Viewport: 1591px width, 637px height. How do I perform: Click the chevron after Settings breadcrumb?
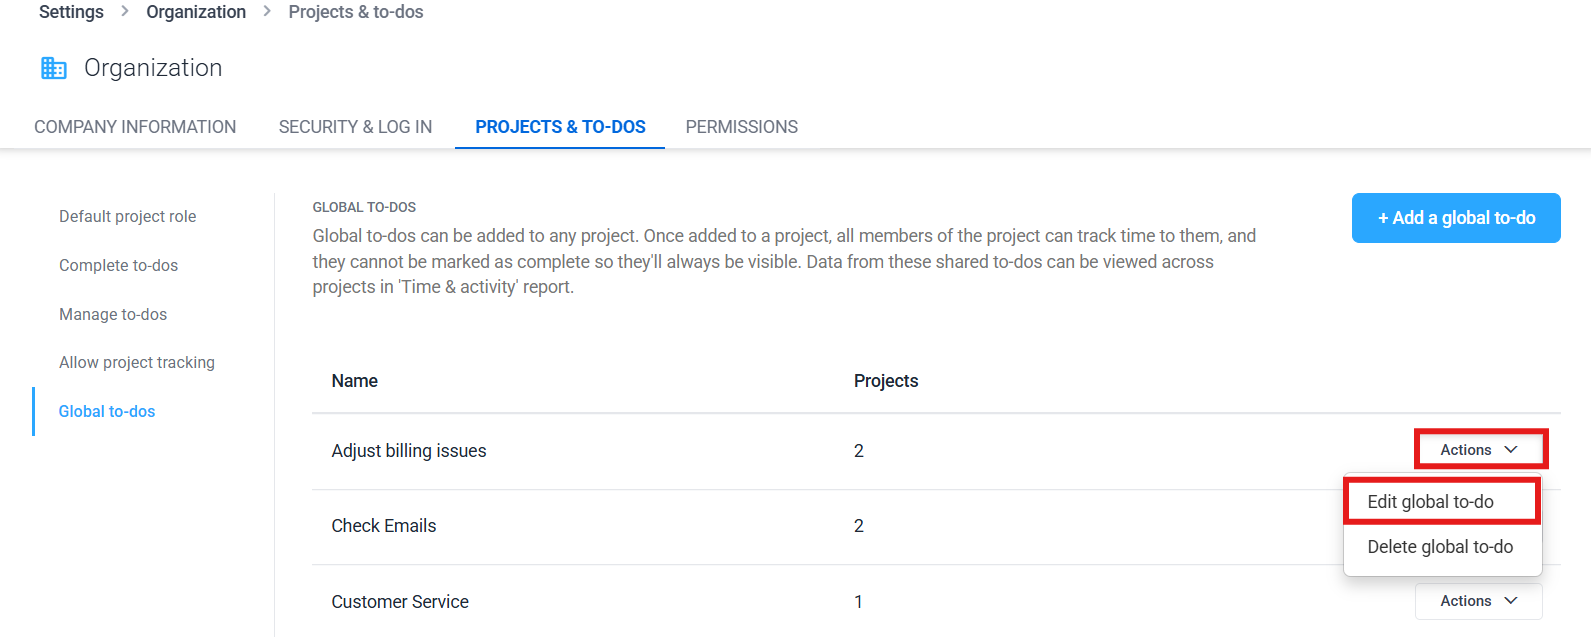(125, 11)
